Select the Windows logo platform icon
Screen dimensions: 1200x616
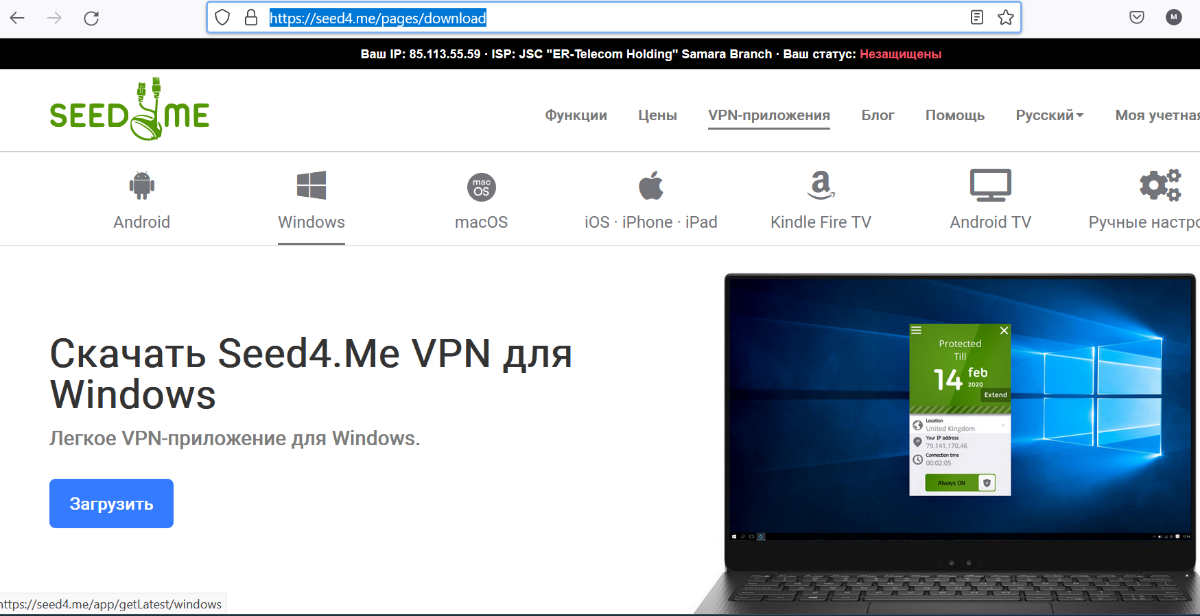tap(311, 186)
